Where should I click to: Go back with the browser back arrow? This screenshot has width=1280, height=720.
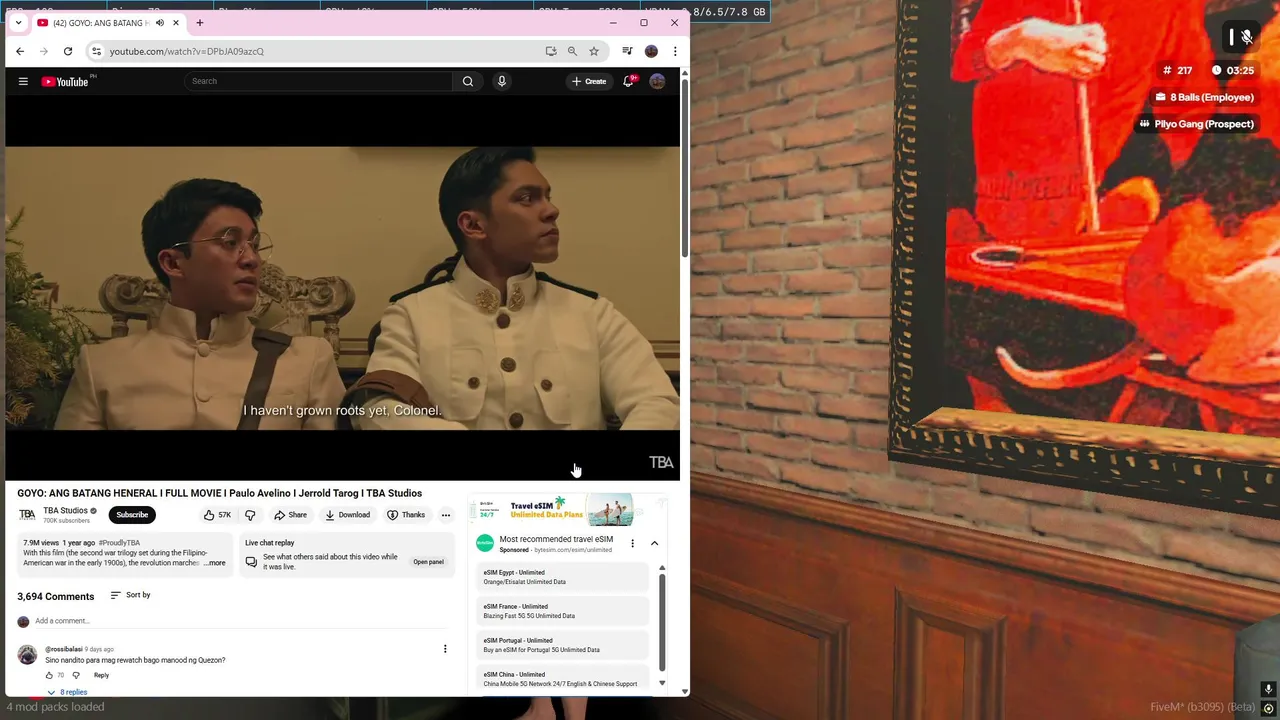(x=20, y=51)
